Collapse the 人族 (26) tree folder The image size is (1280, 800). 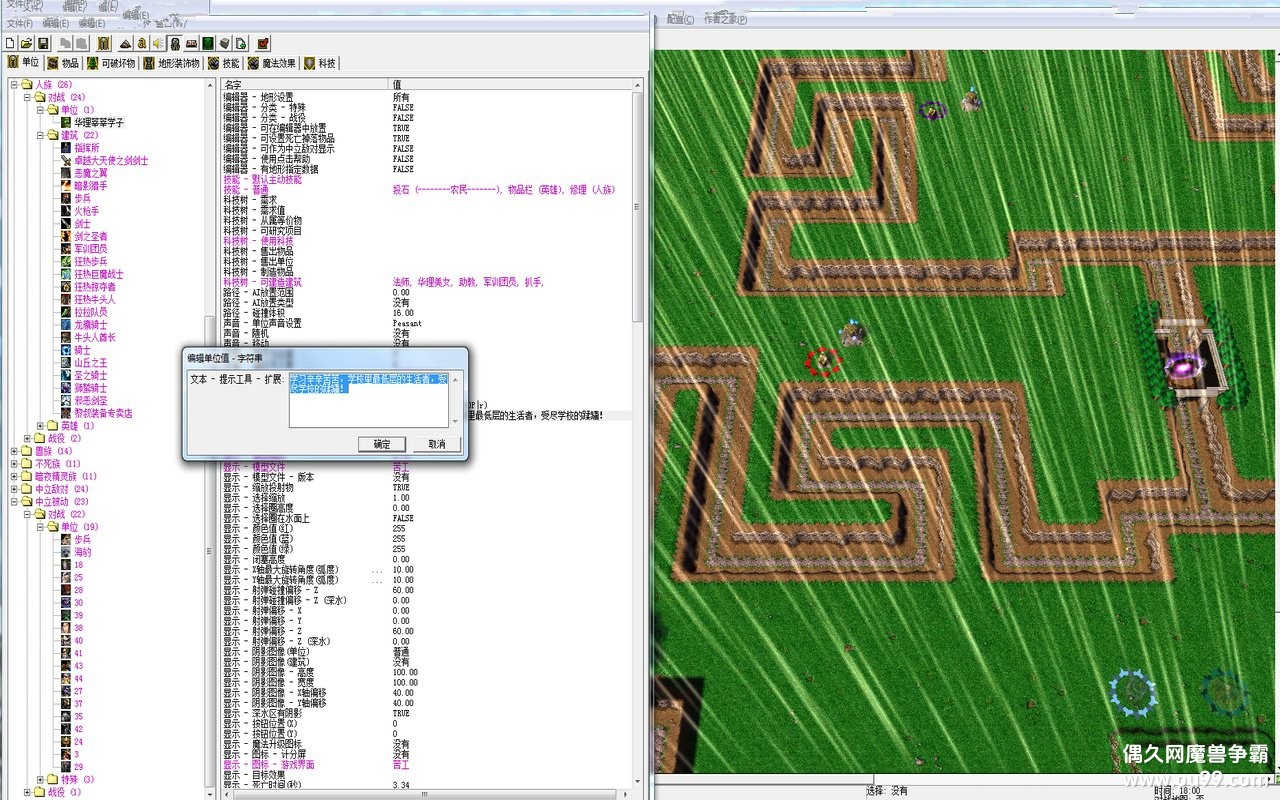(15, 84)
